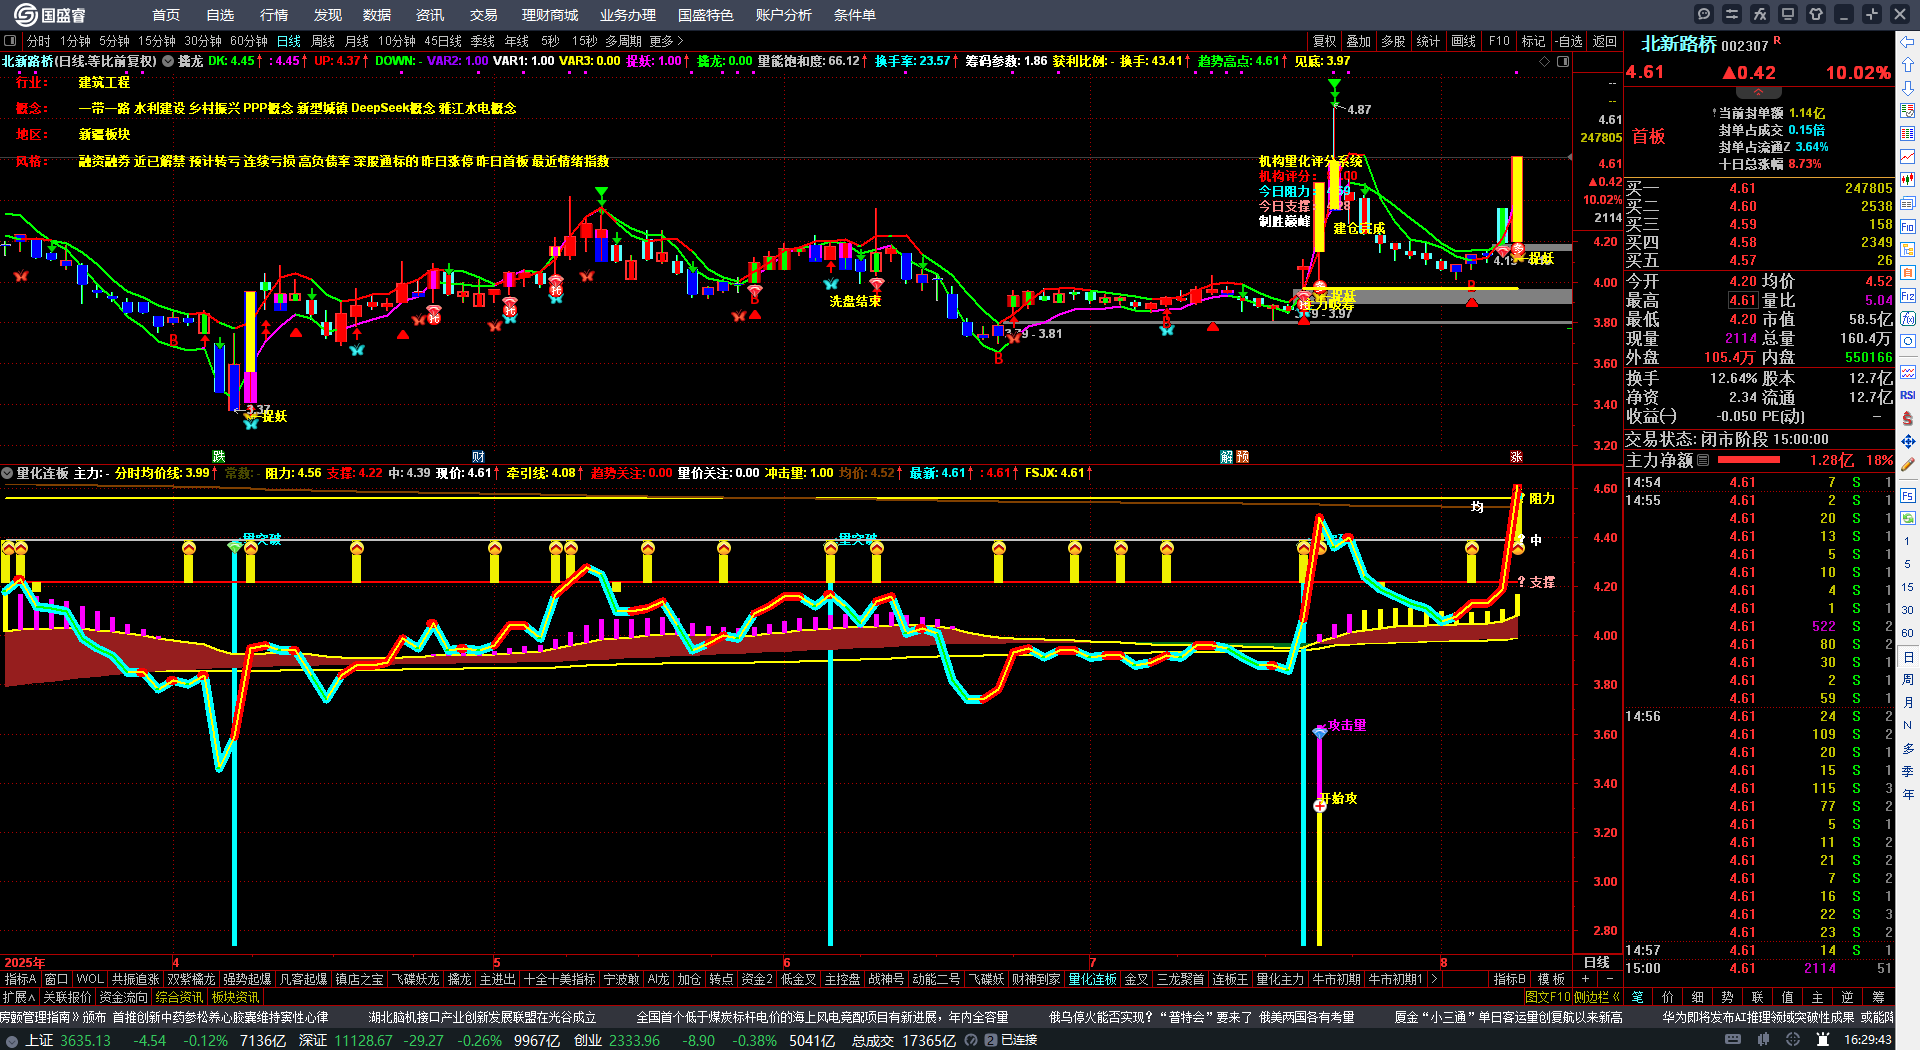Collapse the 量化连板 indicator panel toggle
Viewport: 1920px width, 1050px height.
tap(7, 473)
